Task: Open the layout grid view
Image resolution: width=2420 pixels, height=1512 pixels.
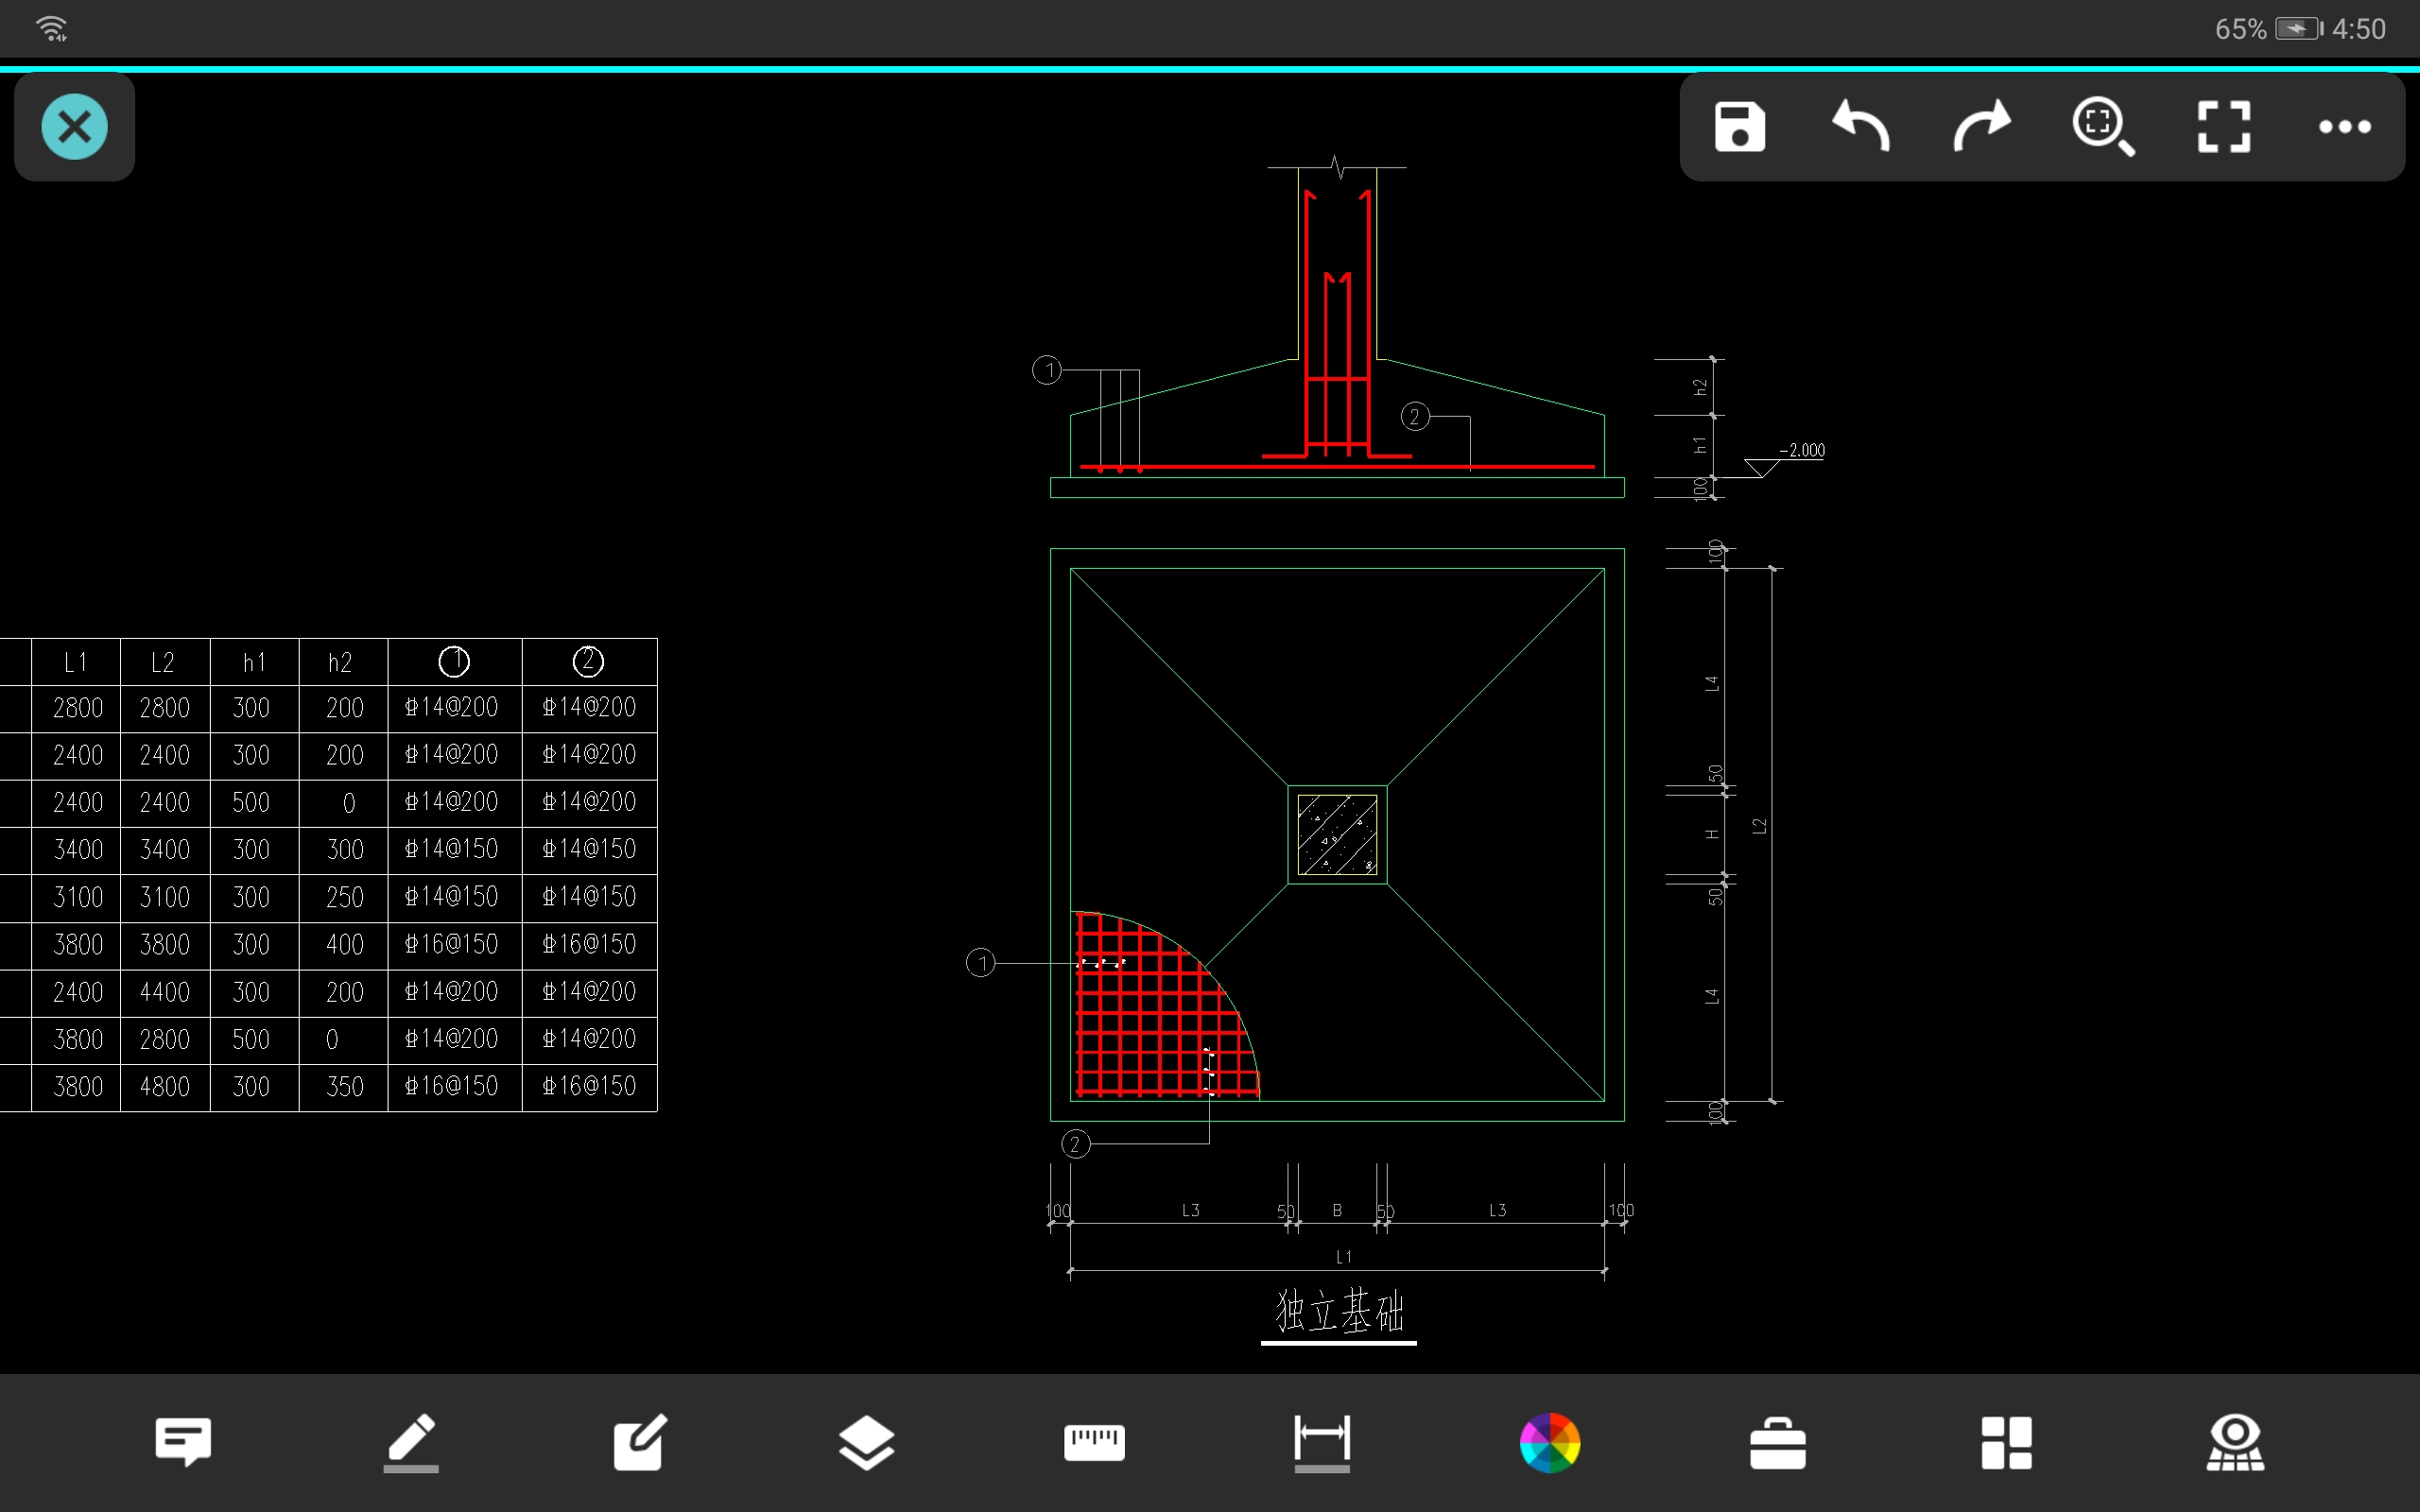Action: [x=2006, y=1443]
